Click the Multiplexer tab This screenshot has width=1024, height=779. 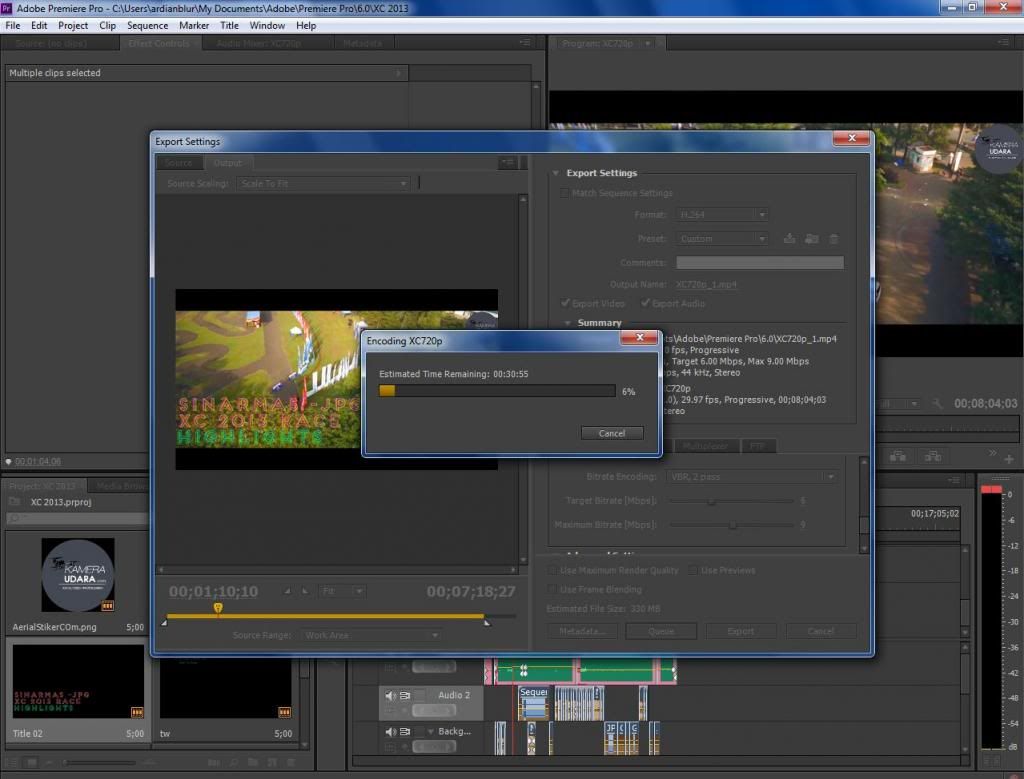point(705,446)
